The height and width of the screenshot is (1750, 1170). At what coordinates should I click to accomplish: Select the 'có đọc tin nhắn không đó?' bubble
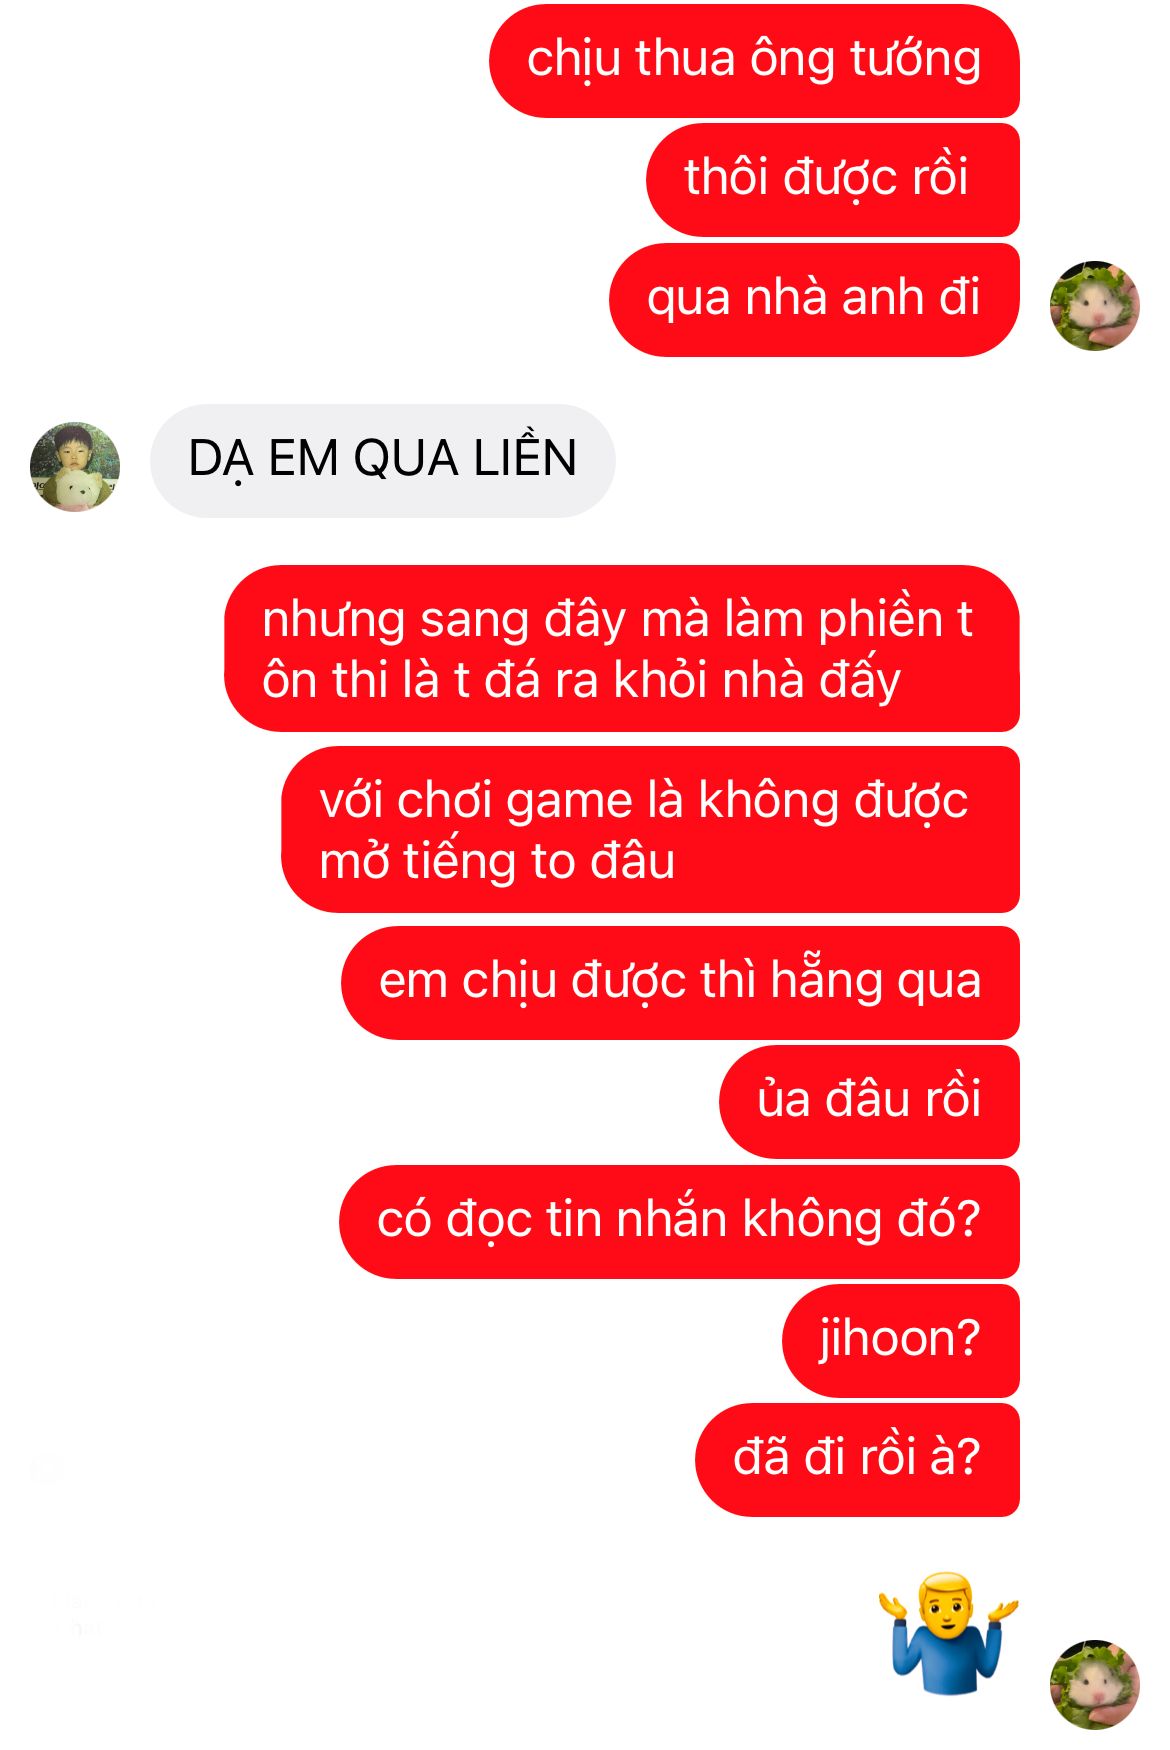click(679, 1221)
